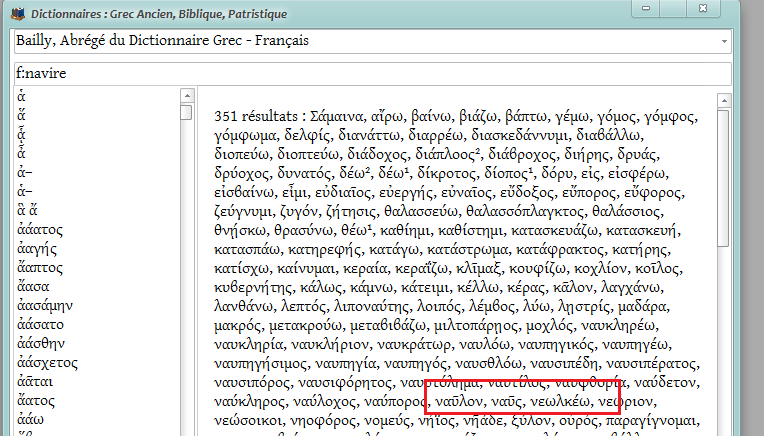Select ἀάσχετος in the word list
764x436 pixels.
47,363
